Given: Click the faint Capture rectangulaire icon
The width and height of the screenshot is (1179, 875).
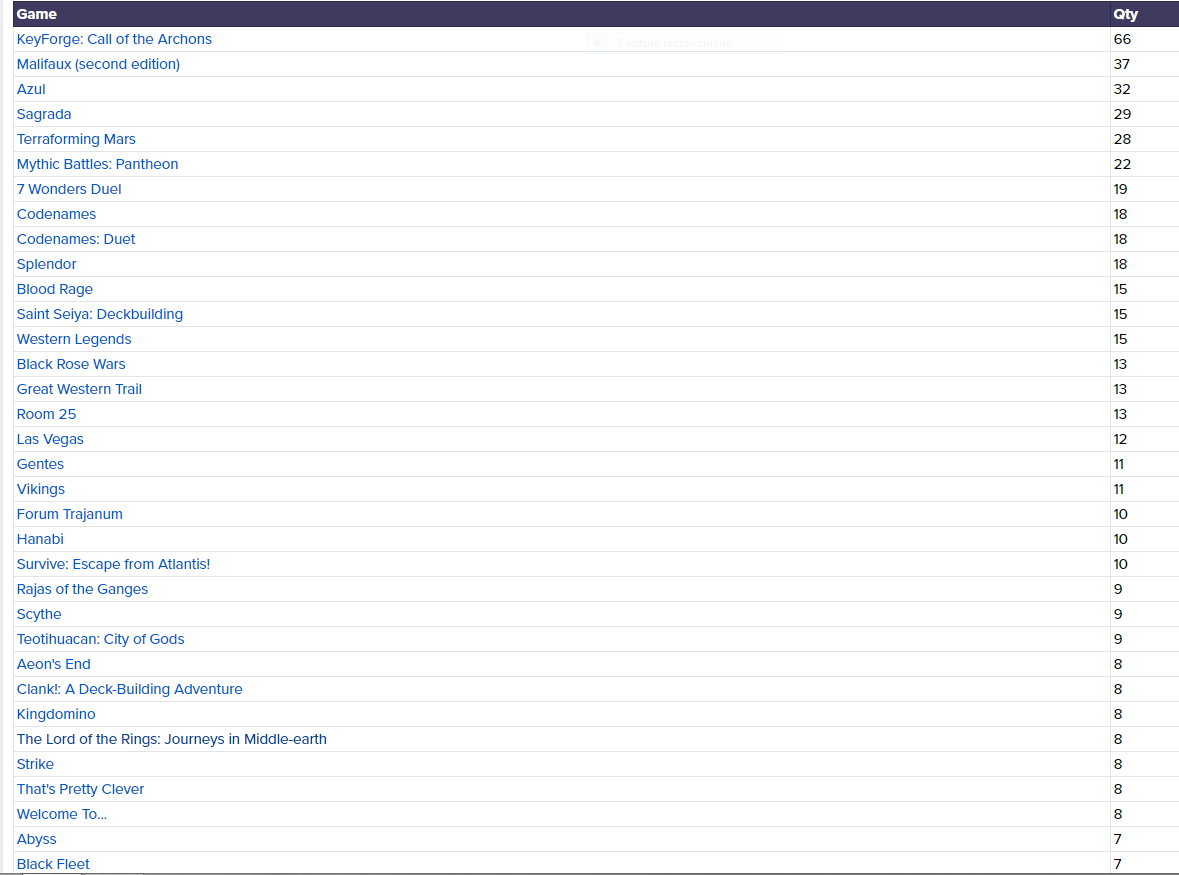Looking at the screenshot, I should pyautogui.click(x=597, y=43).
